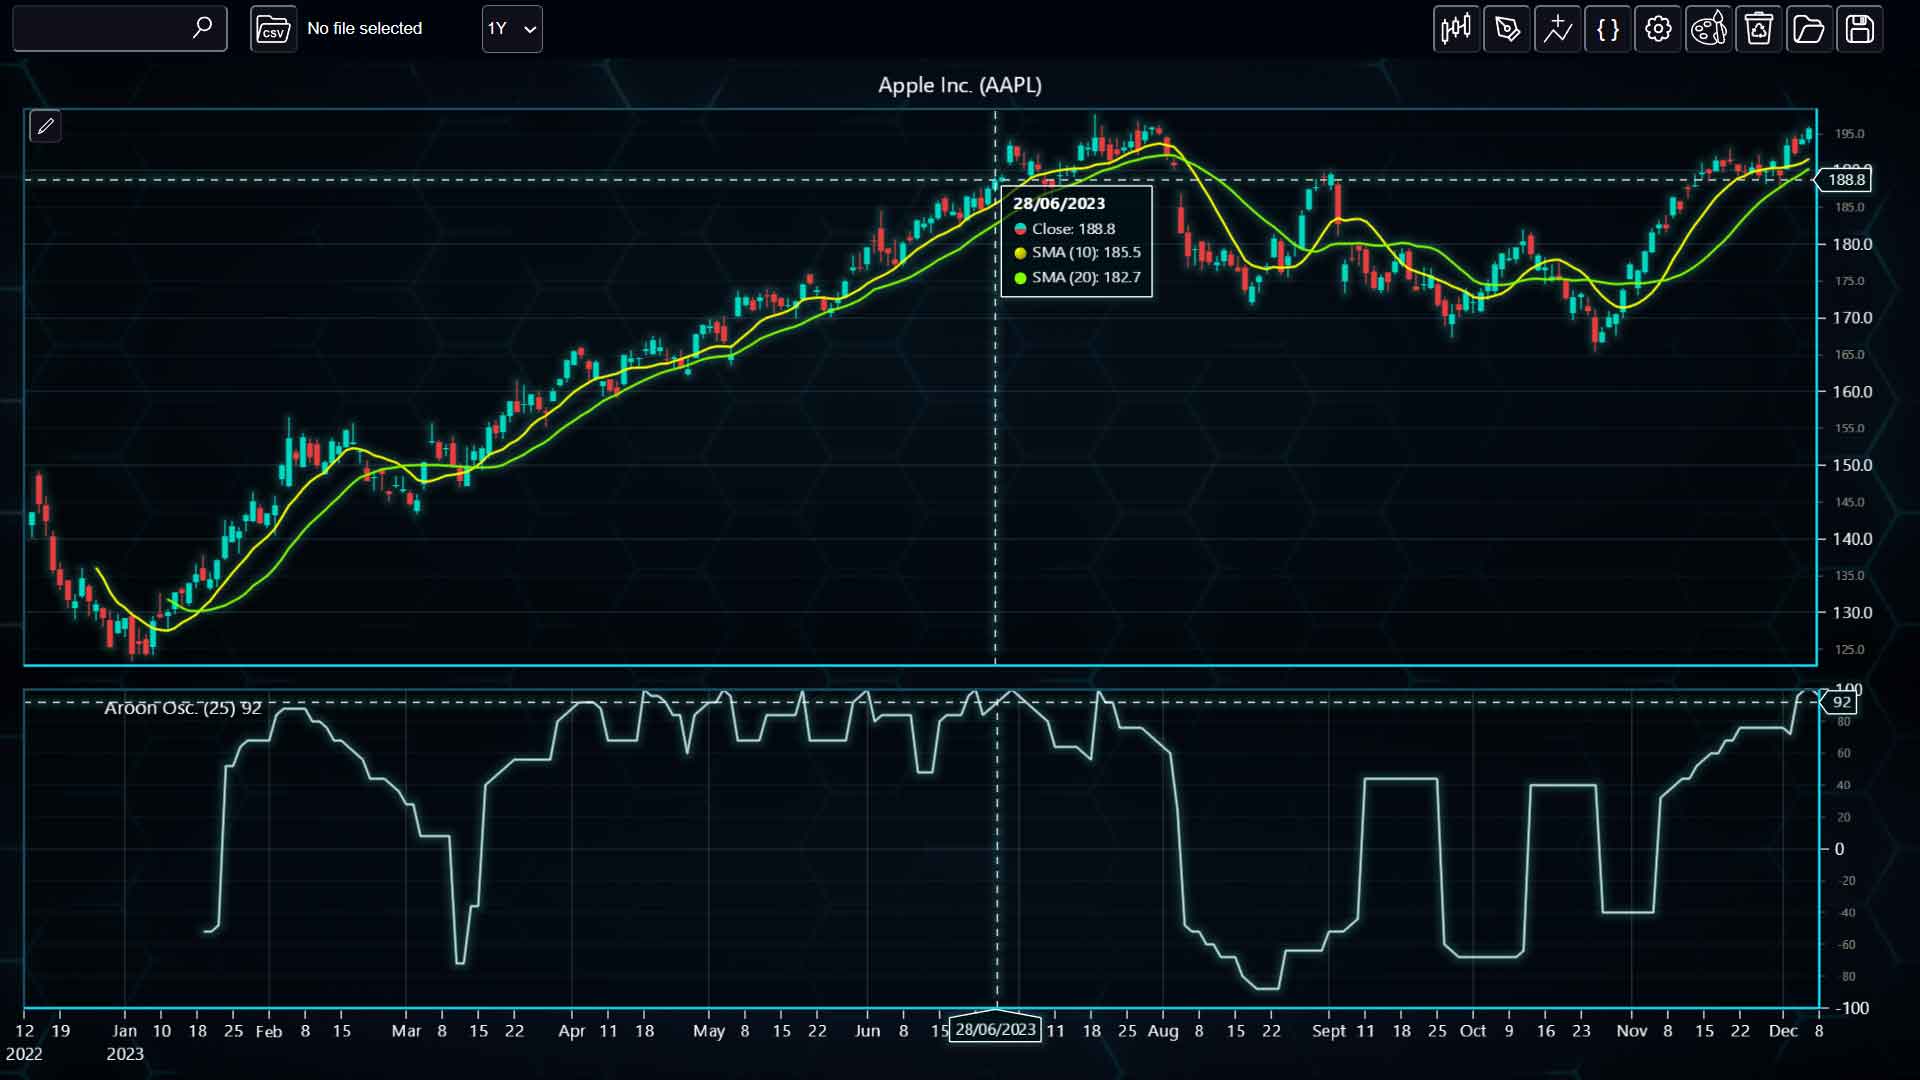Click the 'Aroon Osc. (25) 92' indicator label
1920x1080 pixels.
183,708
